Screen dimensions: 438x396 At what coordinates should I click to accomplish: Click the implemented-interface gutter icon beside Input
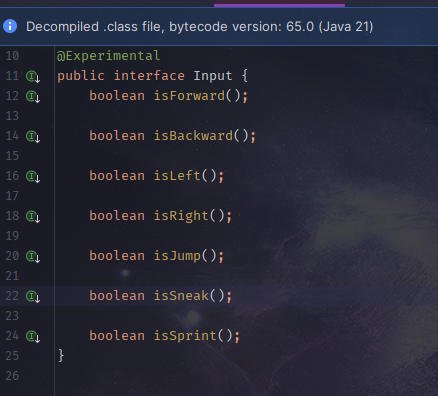point(33,76)
